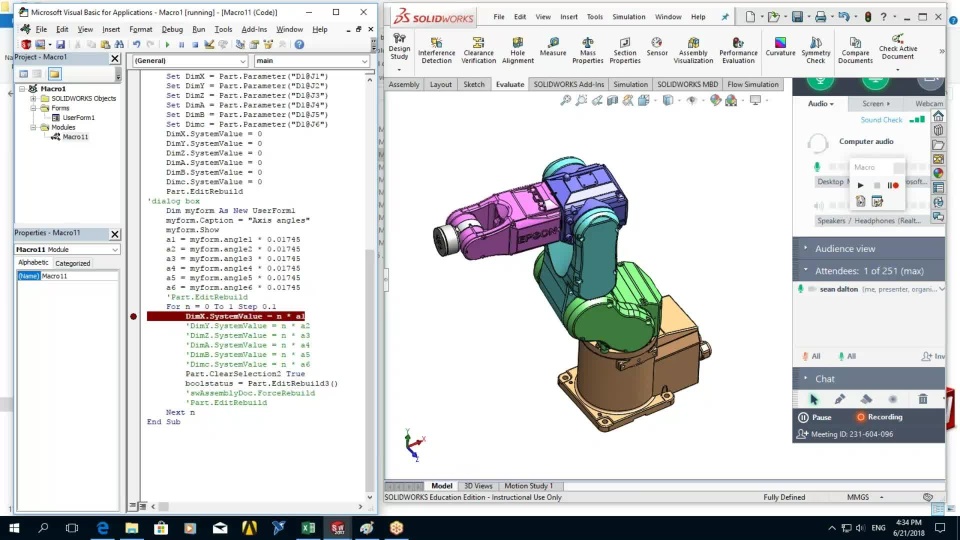Switch to Categorized properties tab
960x540 pixels.
coord(72,263)
